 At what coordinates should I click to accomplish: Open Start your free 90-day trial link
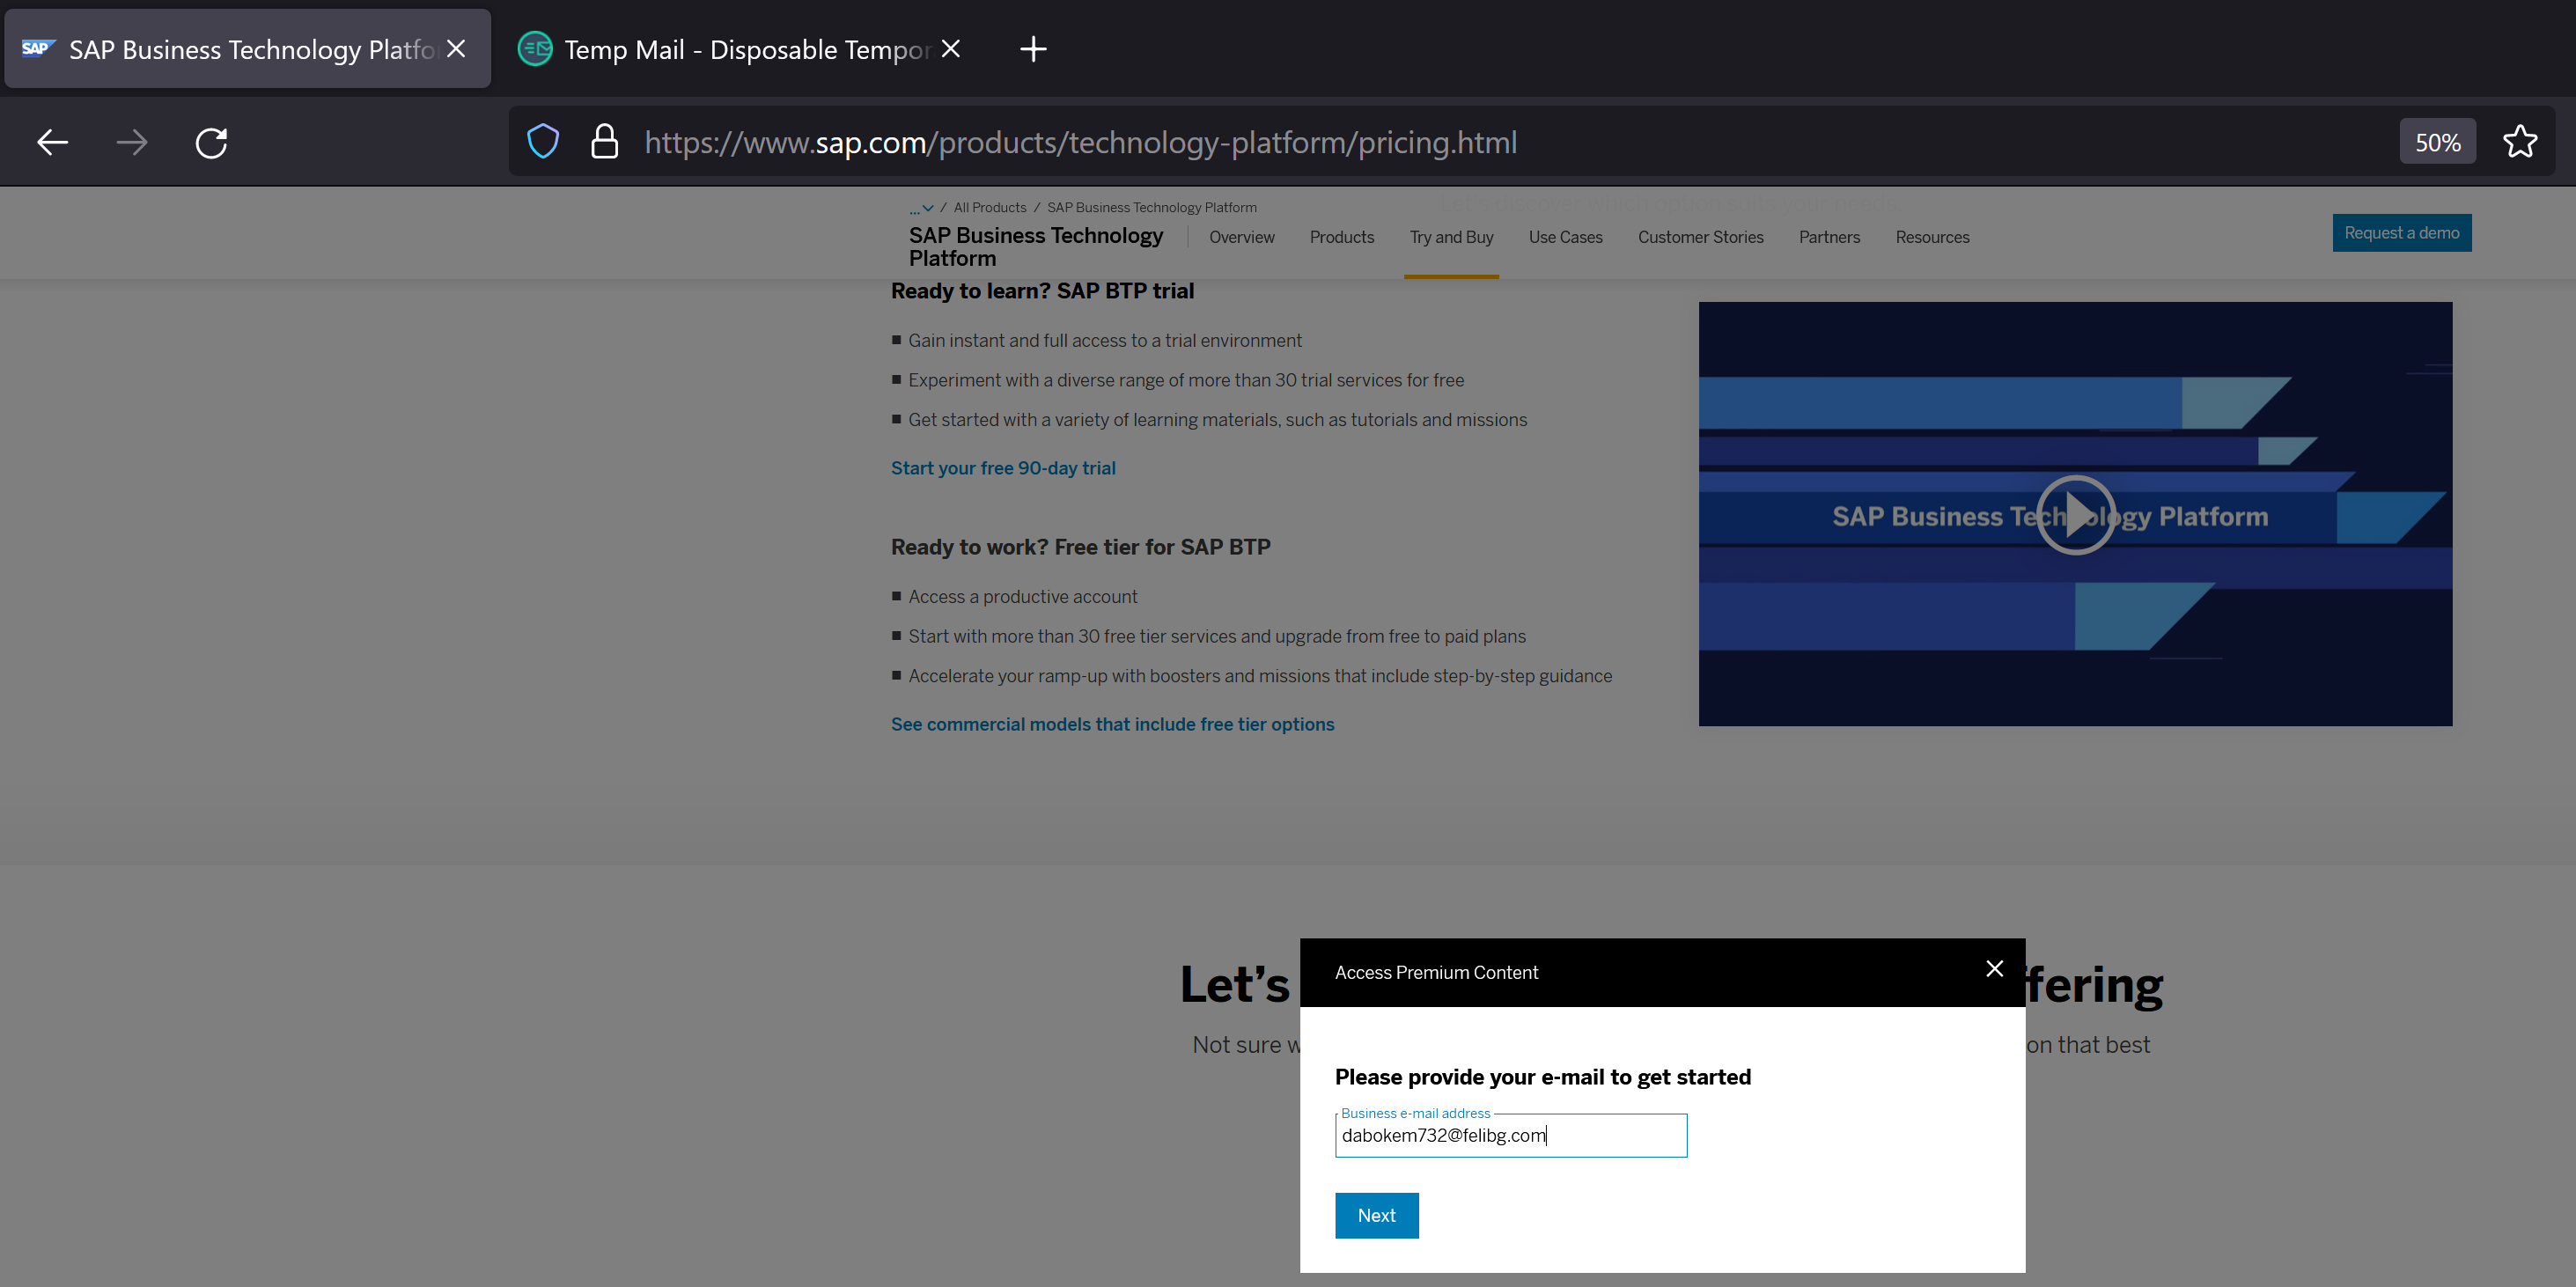(x=1003, y=468)
